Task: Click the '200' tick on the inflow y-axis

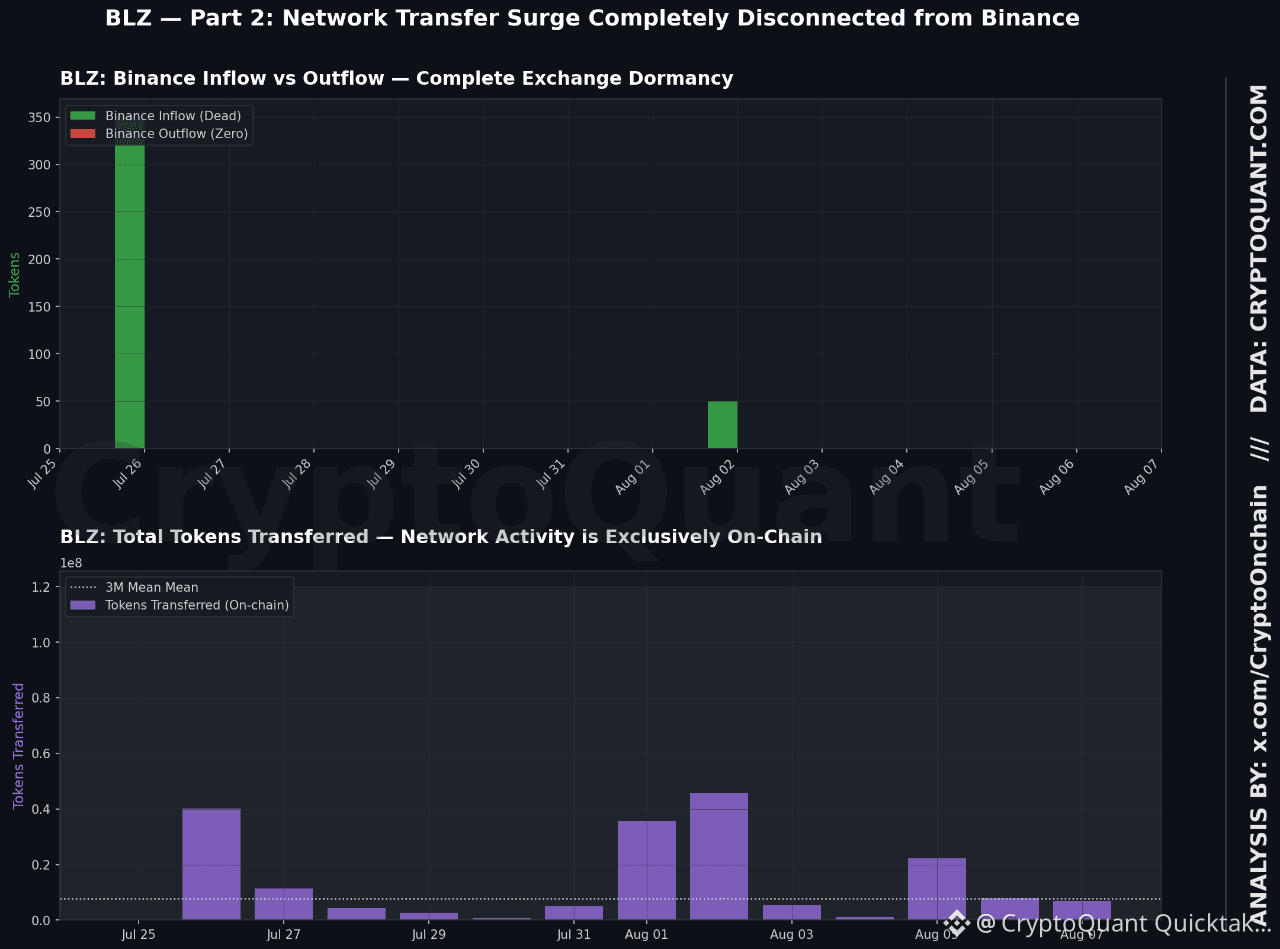Action: [39, 260]
